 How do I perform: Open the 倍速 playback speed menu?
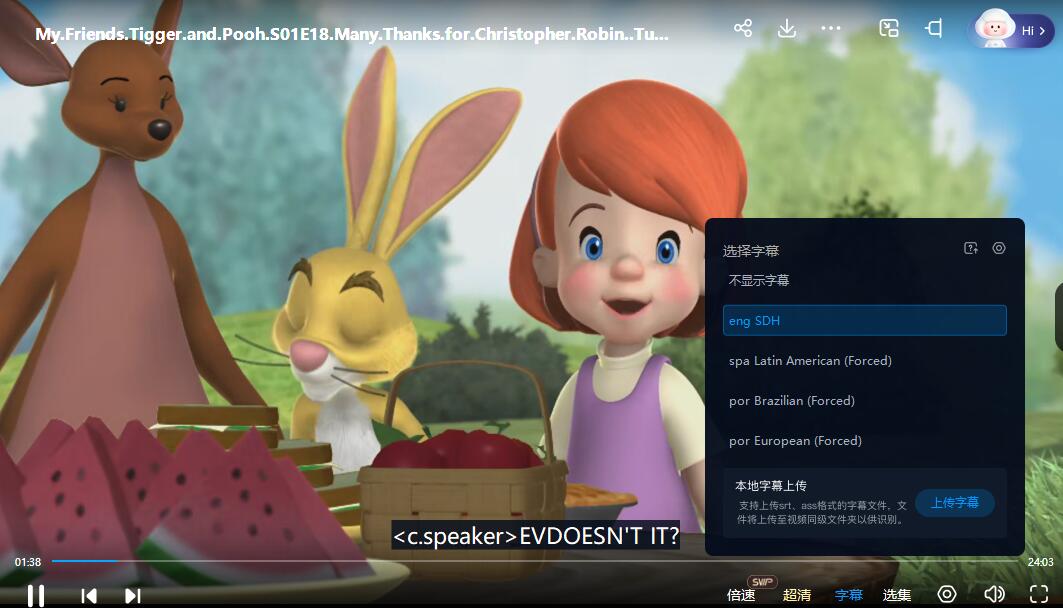(x=741, y=595)
